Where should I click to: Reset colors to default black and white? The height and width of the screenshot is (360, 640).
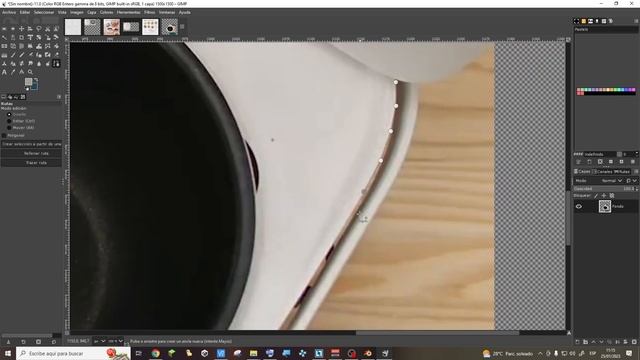[27, 89]
